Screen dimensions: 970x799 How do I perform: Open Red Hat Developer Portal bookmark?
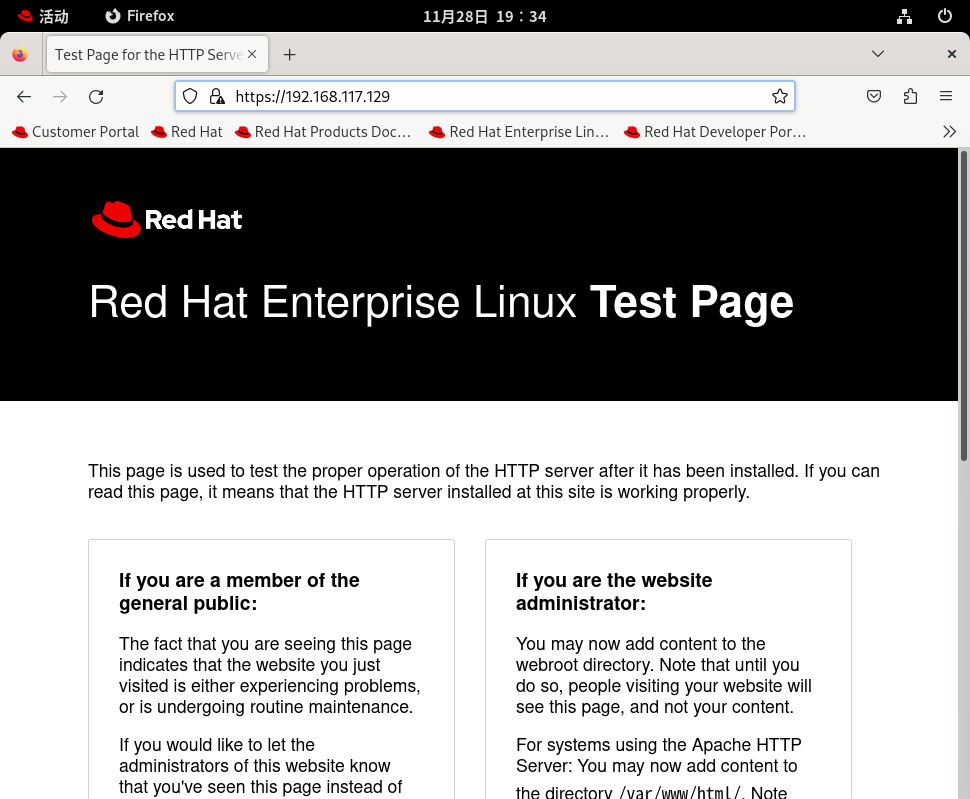[715, 132]
